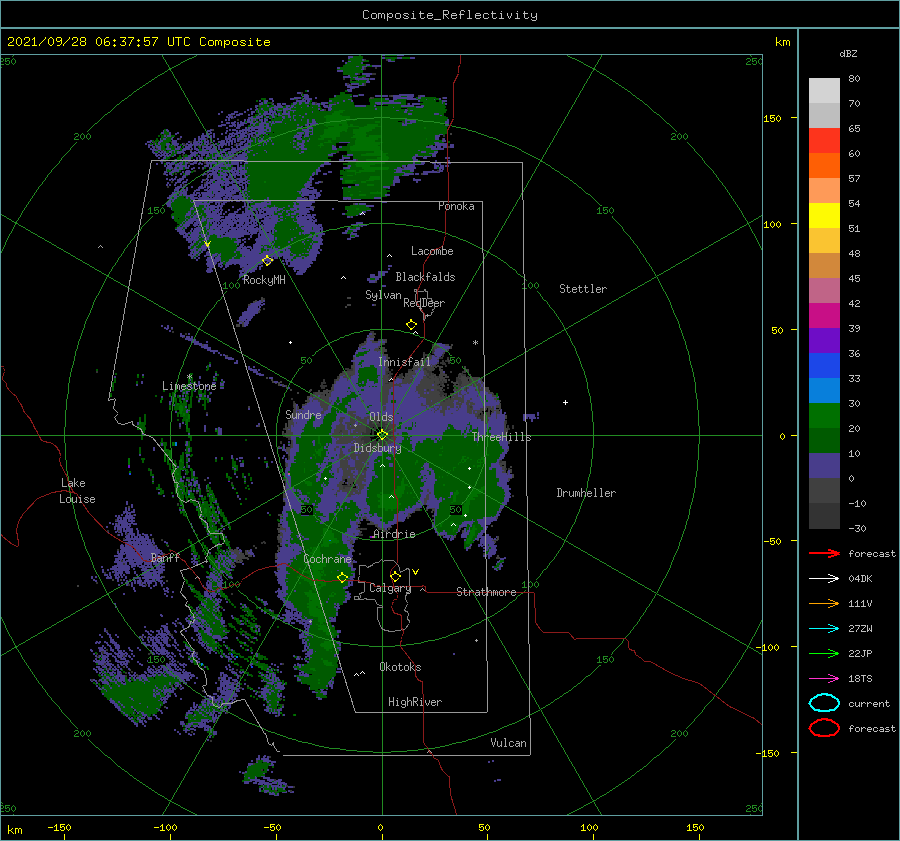900x841 pixels.
Task: Click the Composite_Reflectivity title text
Action: [x=450, y=15]
